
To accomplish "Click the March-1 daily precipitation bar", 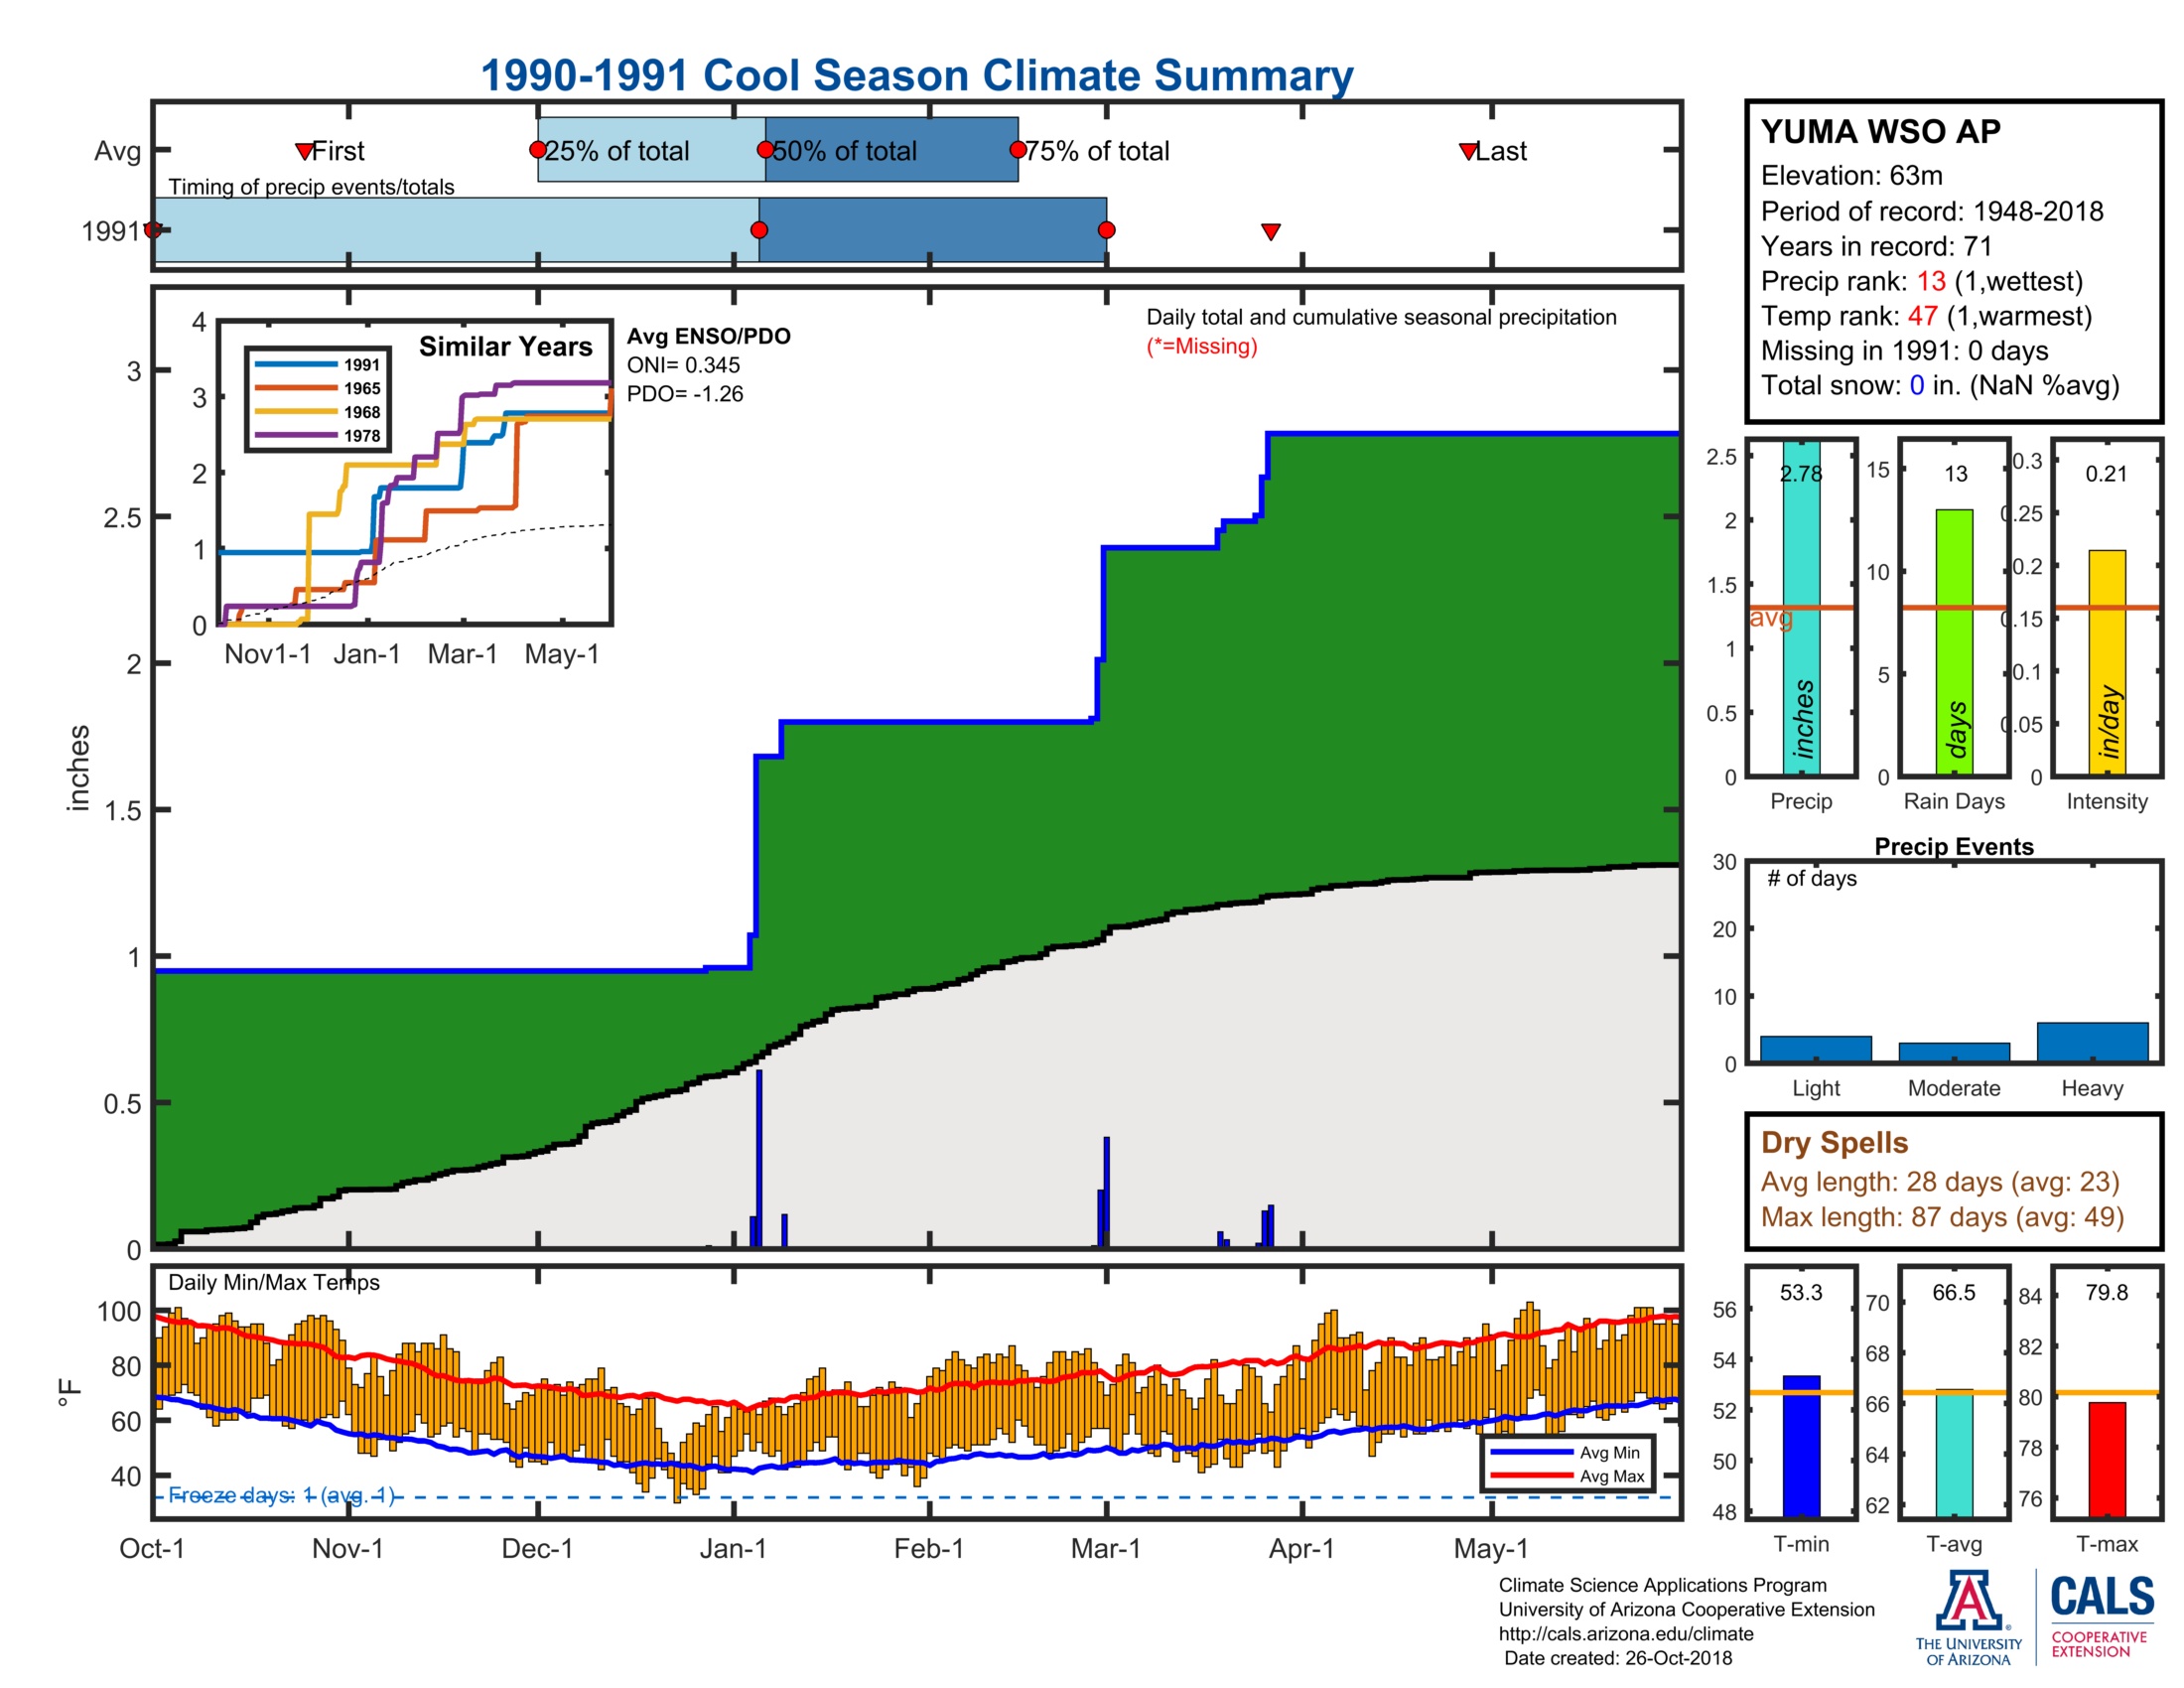I will [1106, 1192].
